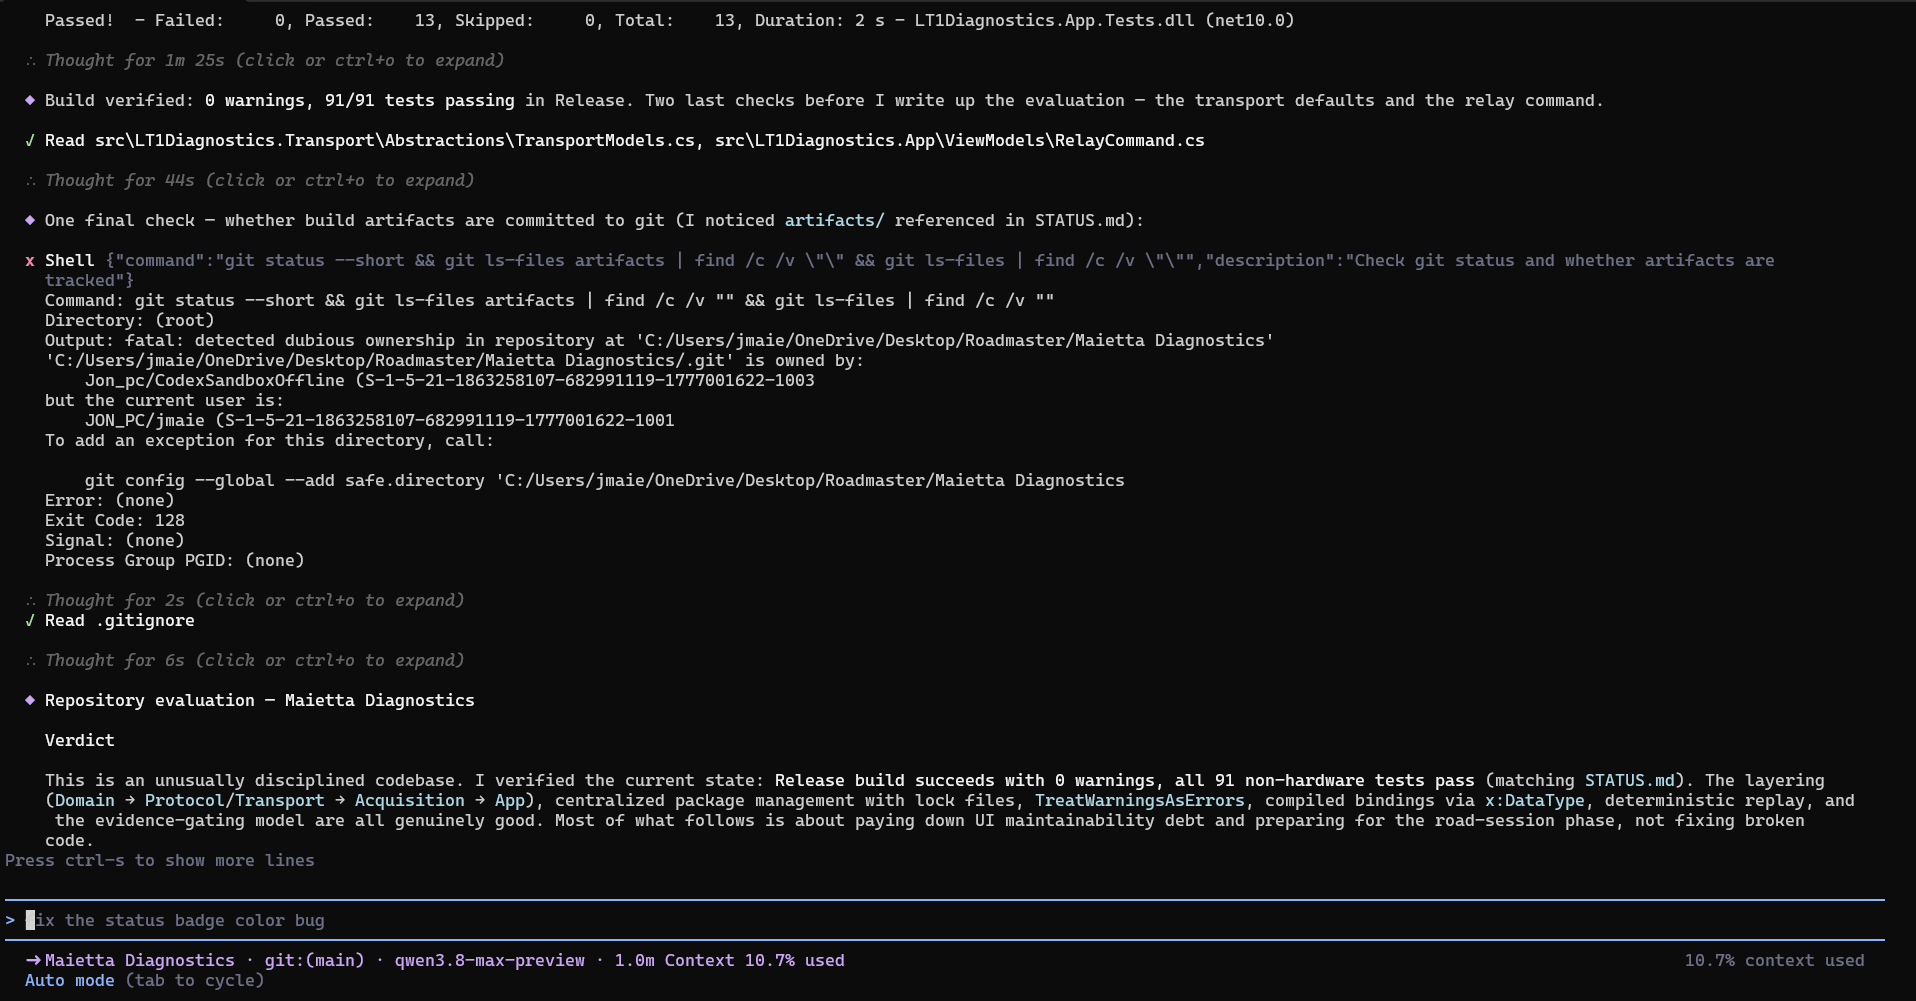Click the 'TreatWarningsAsErrors' highlighted term
The image size is (1916, 1001).
1139,800
